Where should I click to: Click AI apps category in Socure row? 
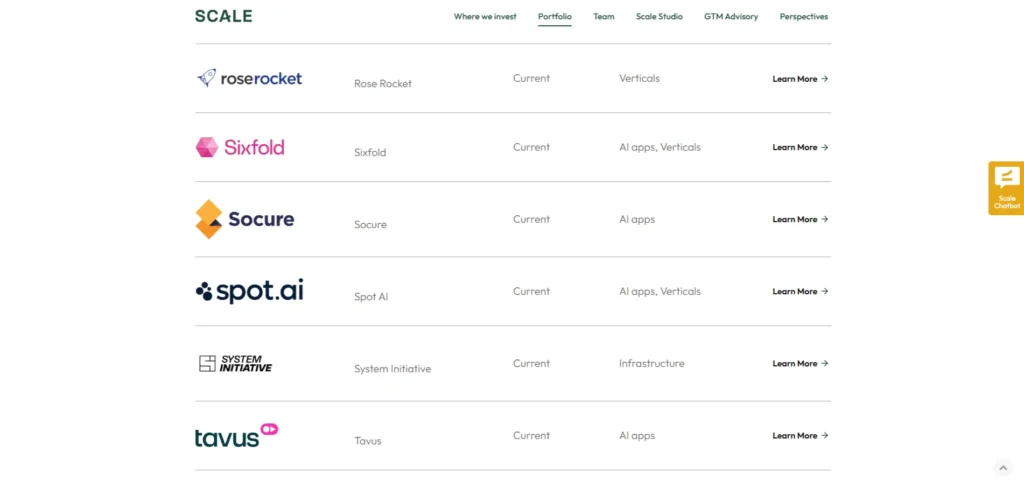[x=637, y=220]
